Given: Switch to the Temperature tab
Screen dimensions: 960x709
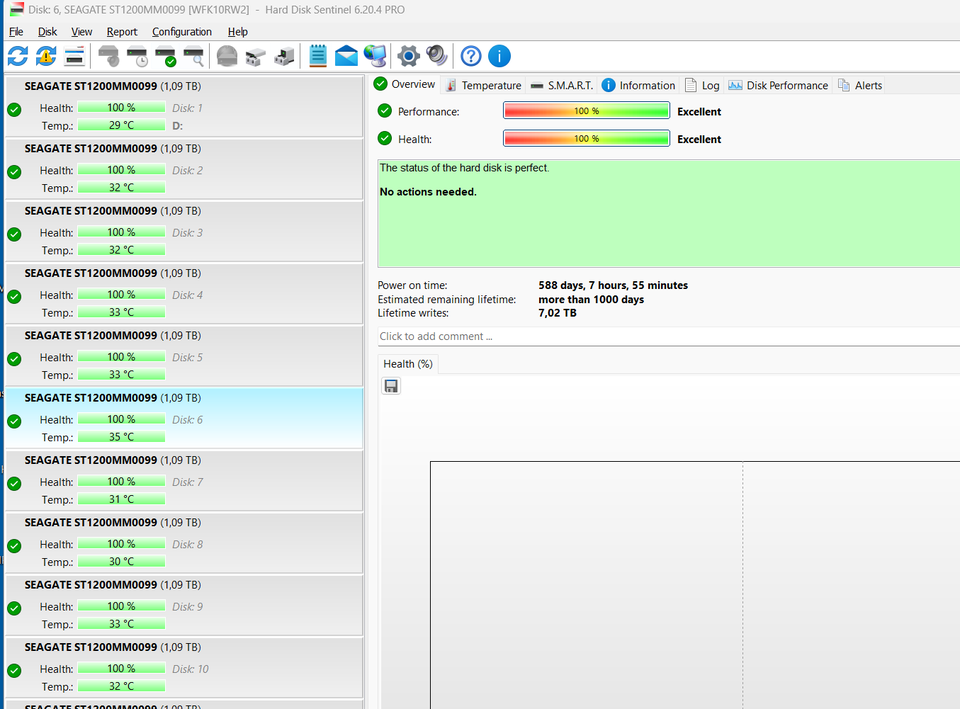Looking at the screenshot, I should pyautogui.click(x=483, y=85).
